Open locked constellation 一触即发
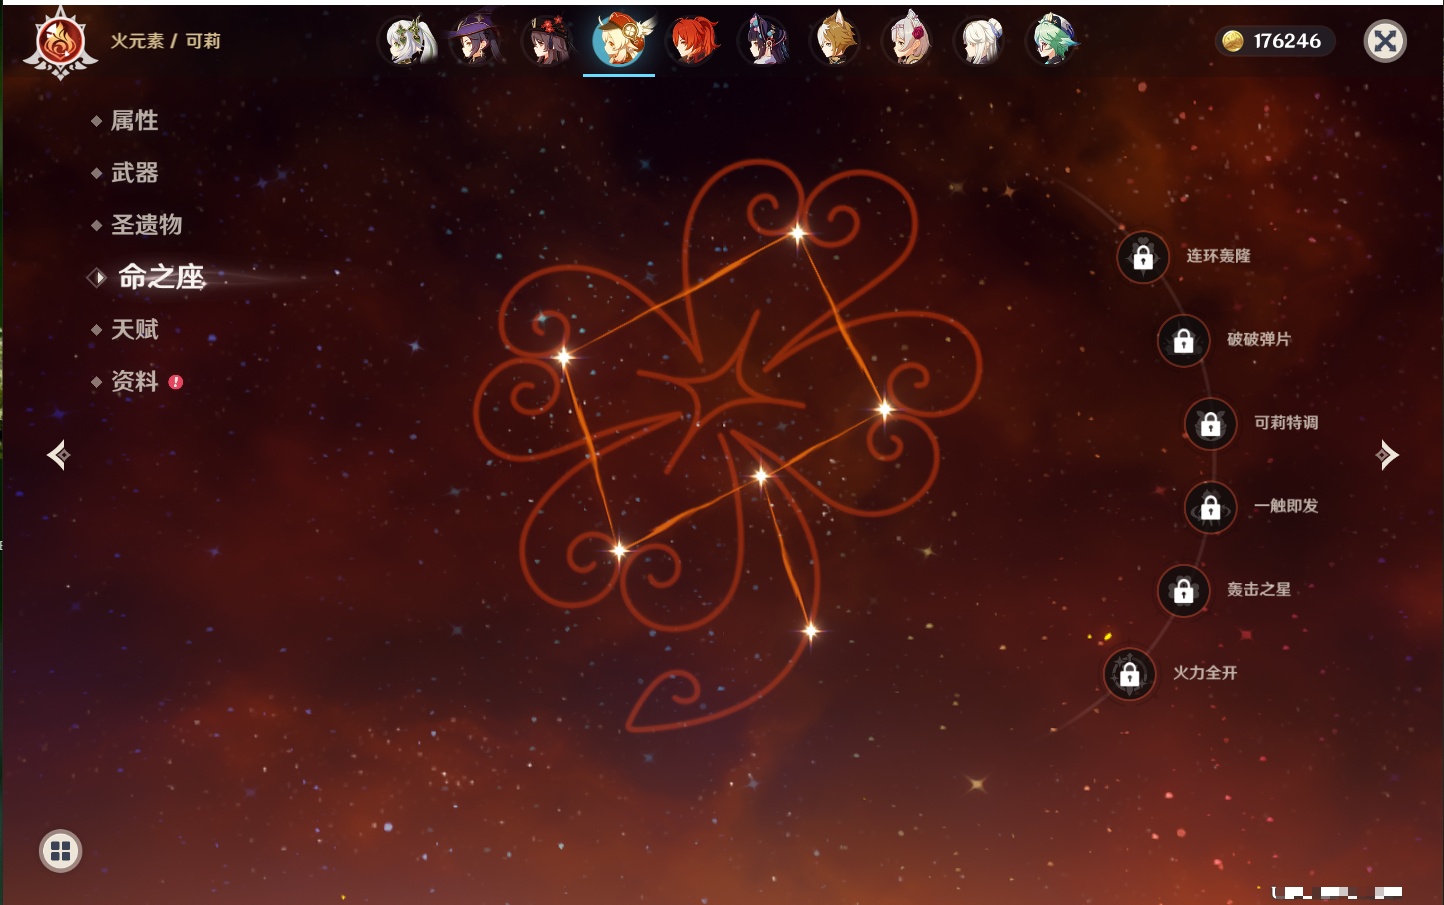Screen dimensions: 1444x905 pos(1211,507)
